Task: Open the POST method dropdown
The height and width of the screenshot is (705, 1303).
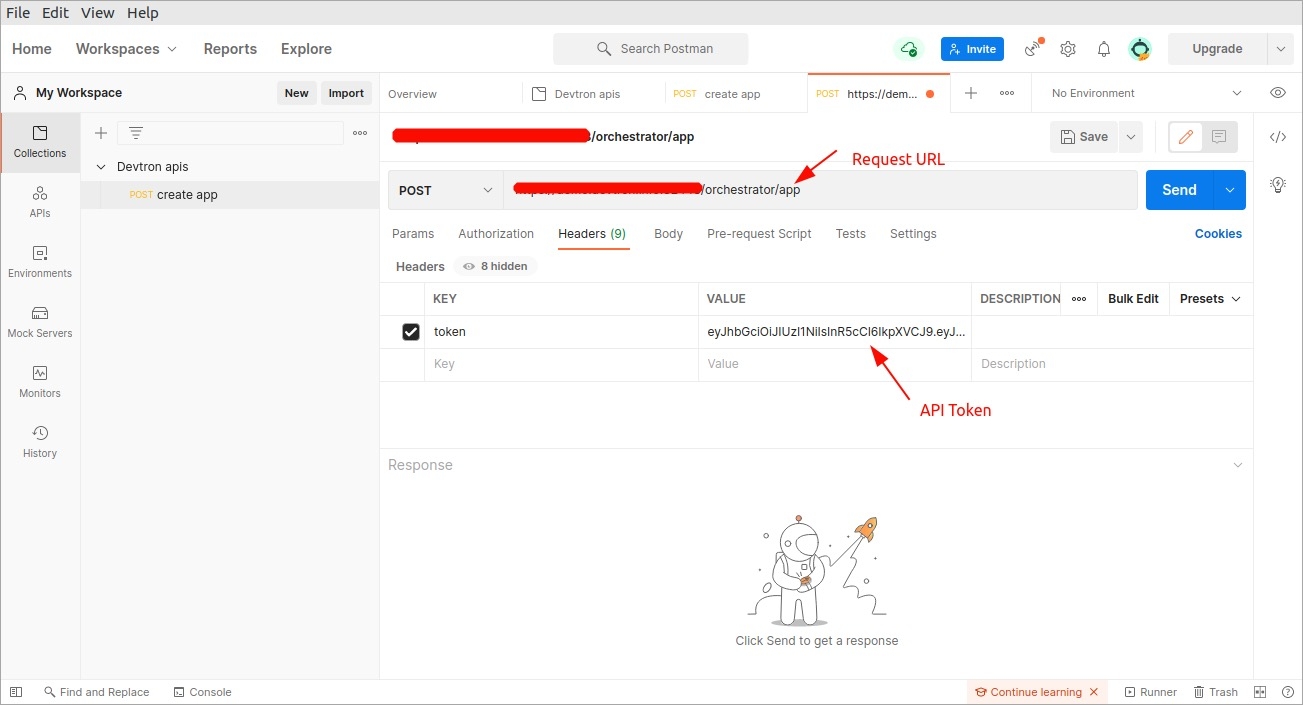Action: point(445,190)
